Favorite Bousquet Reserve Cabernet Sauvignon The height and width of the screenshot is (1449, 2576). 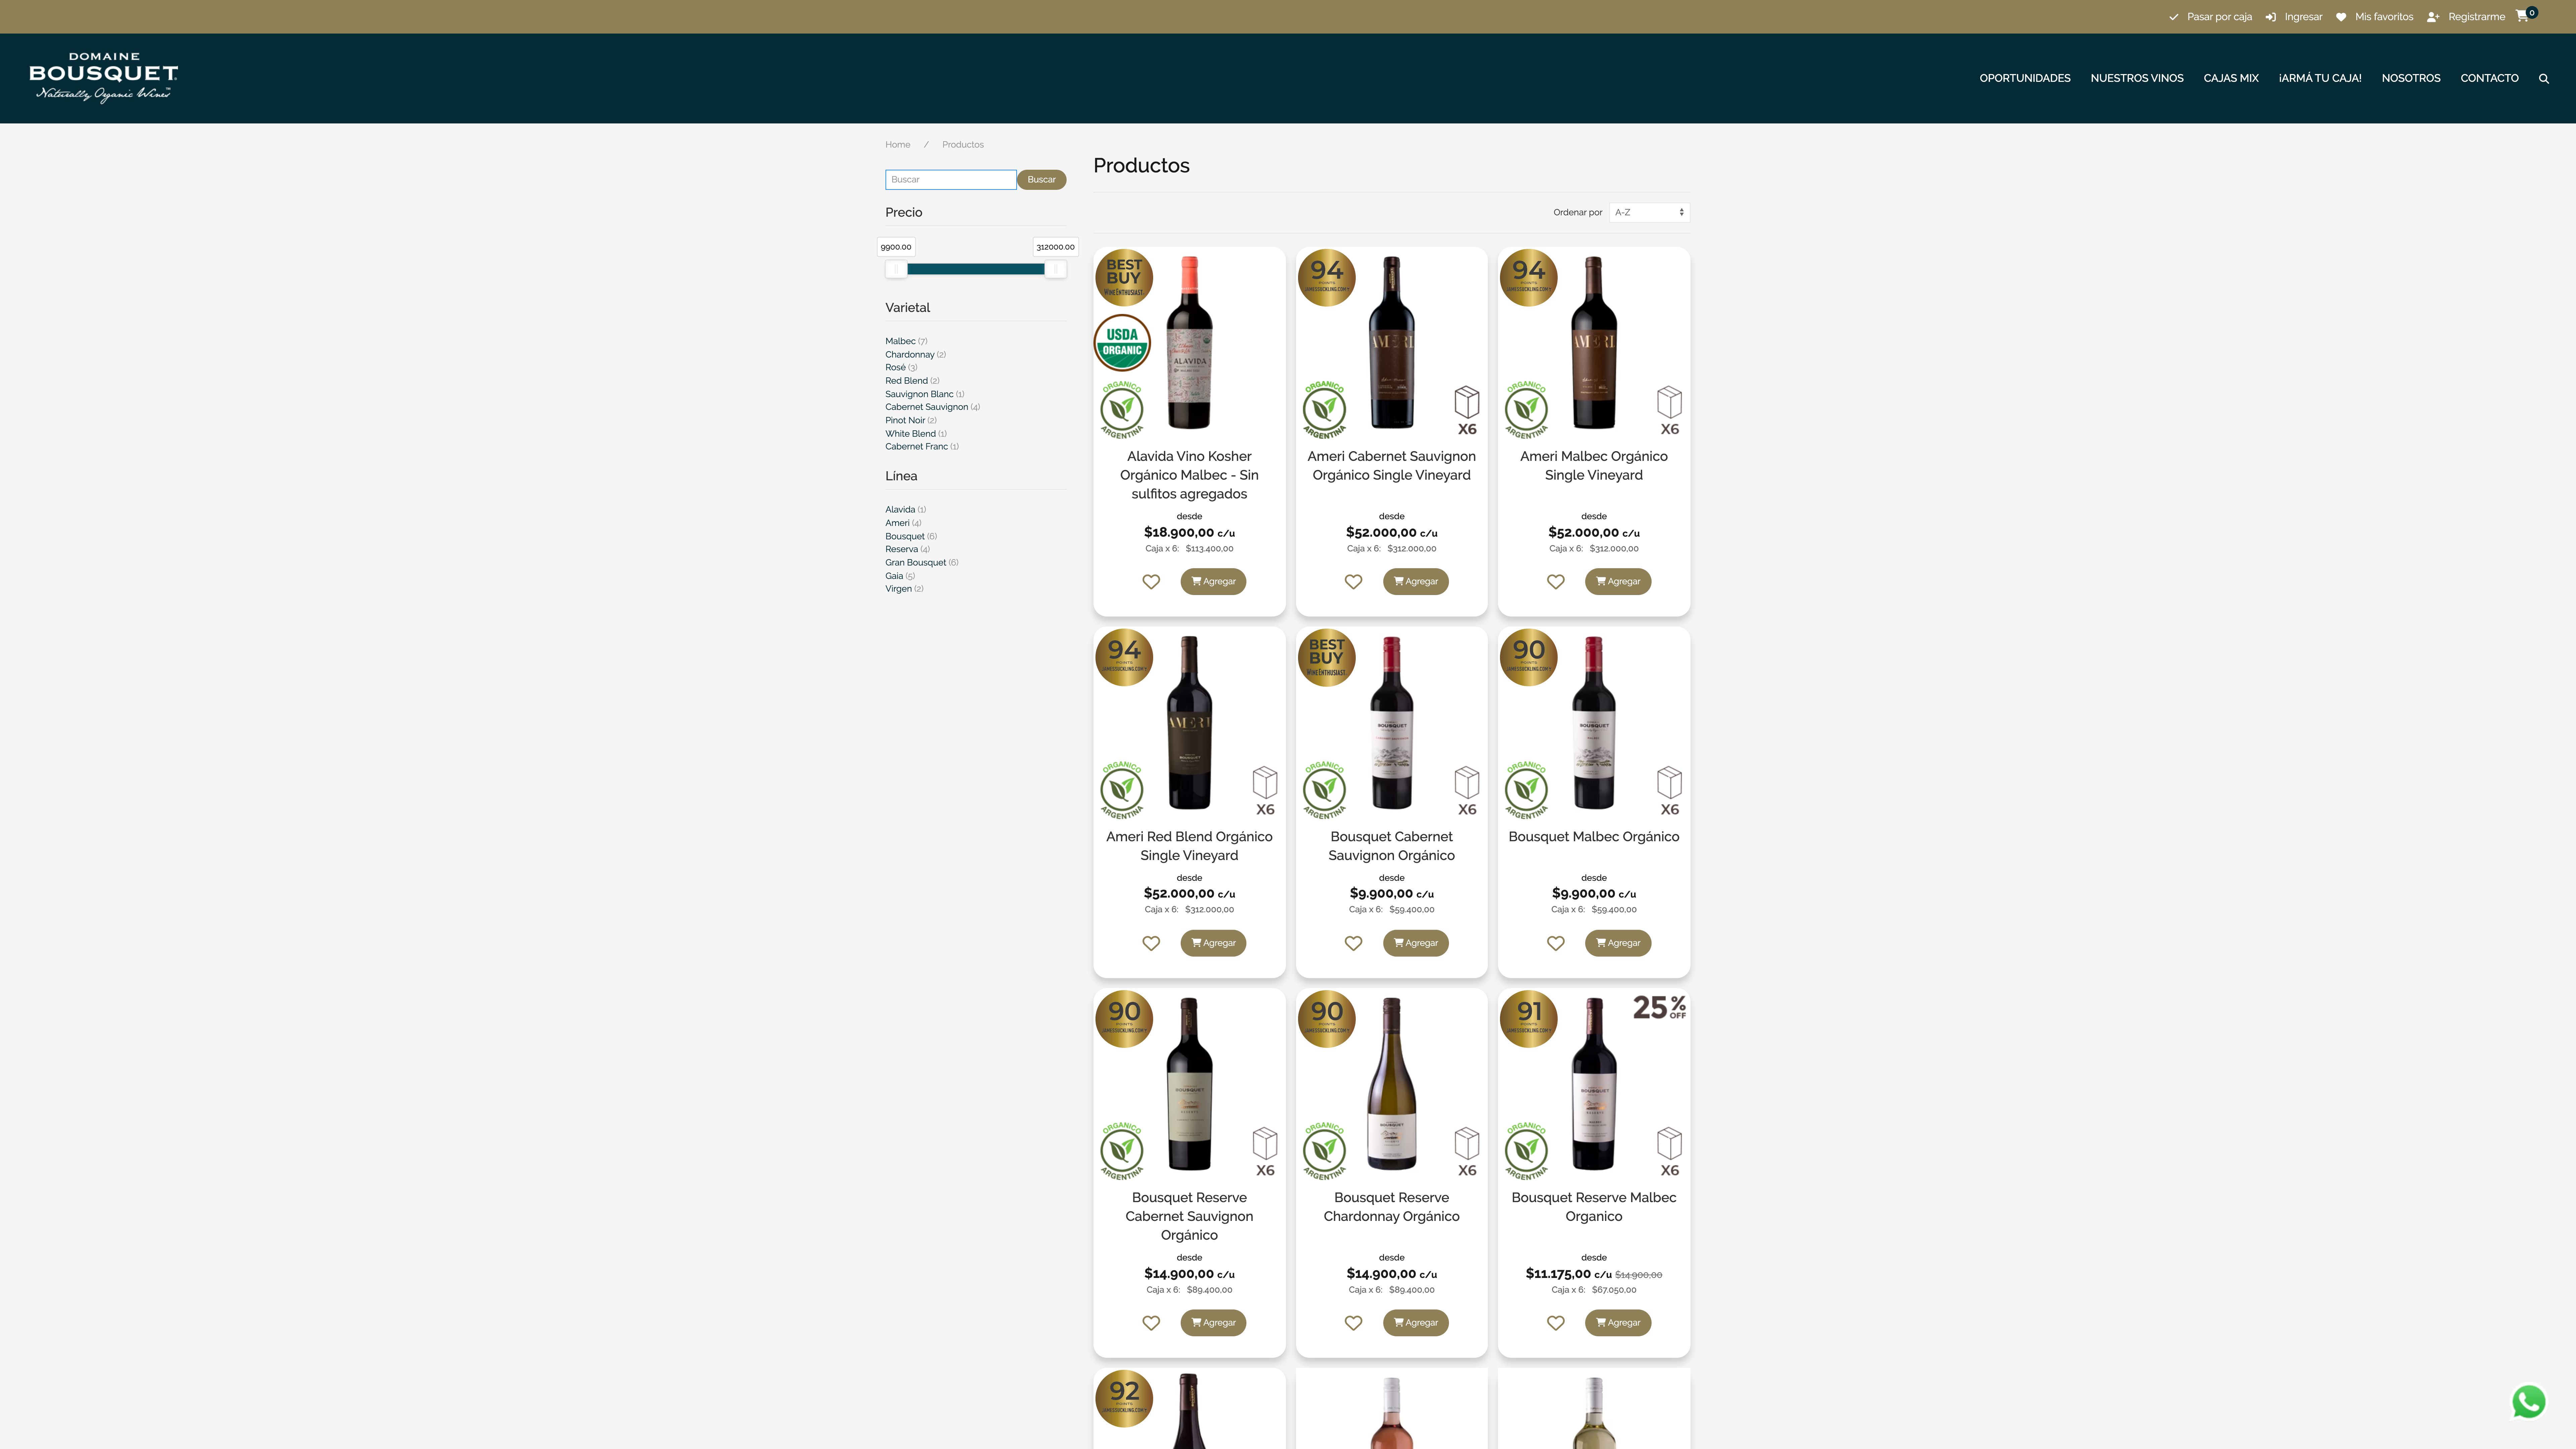(x=1151, y=1323)
